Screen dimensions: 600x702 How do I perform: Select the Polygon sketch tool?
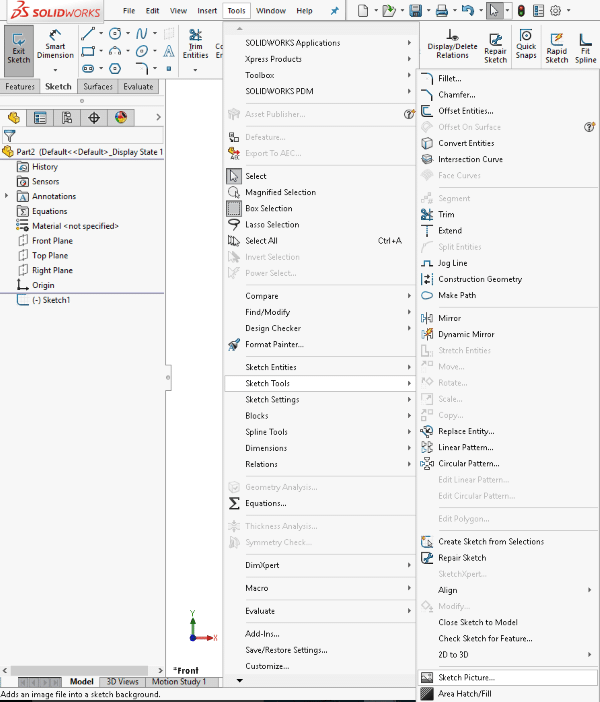[115, 68]
